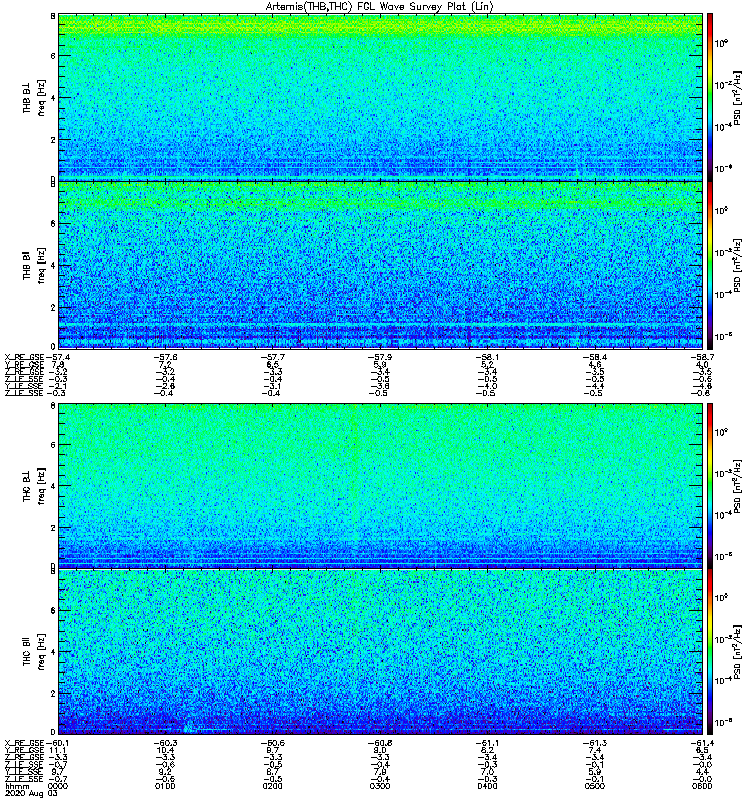Click the 'THC B∥ freq [Hz]' axis label
Screen dimensions: 750x800
pos(34,652)
